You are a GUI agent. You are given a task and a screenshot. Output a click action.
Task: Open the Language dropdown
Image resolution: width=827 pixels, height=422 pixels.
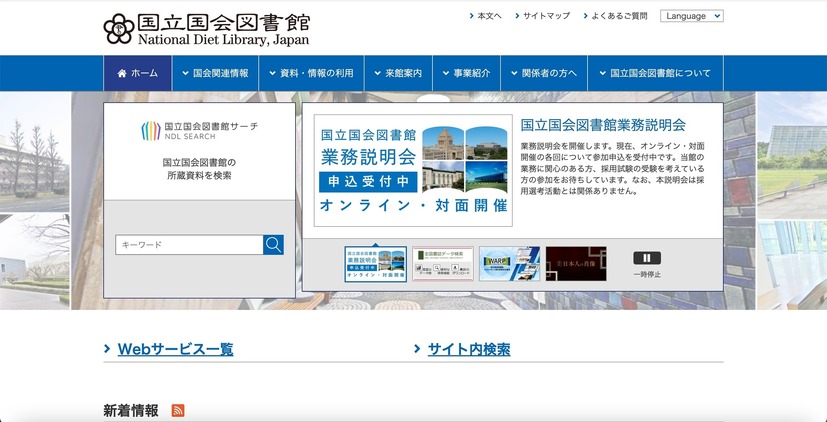(x=691, y=16)
